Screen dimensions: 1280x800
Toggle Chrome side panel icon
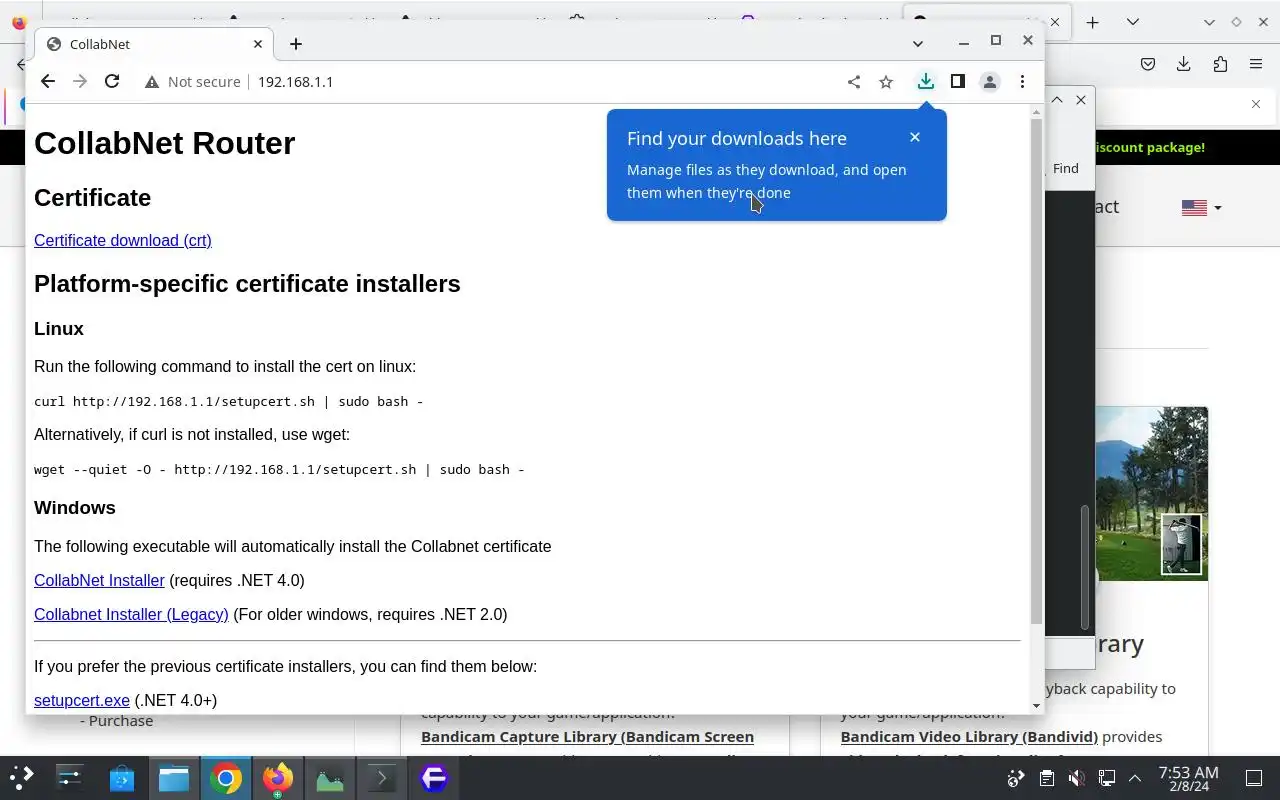(x=958, y=82)
